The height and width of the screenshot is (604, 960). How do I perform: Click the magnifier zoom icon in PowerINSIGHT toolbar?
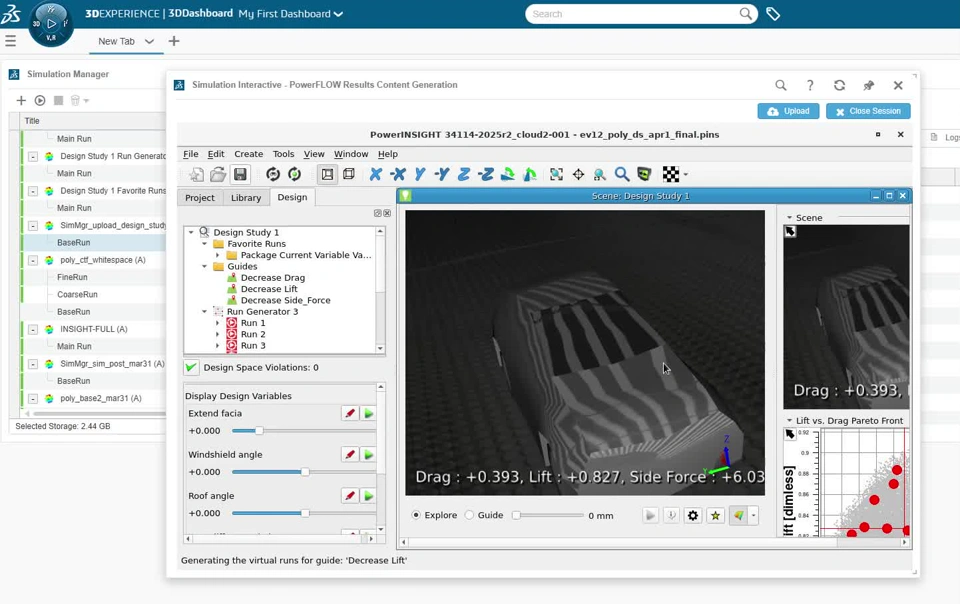[x=622, y=174]
